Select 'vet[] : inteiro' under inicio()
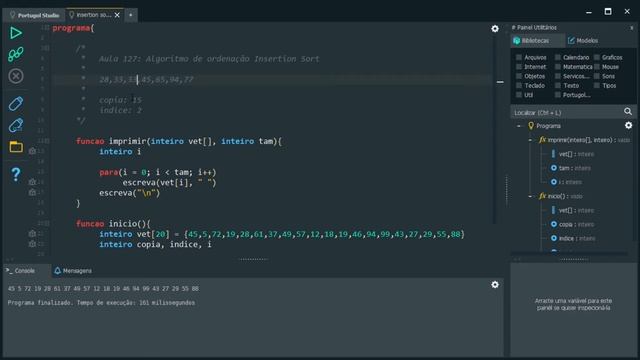The image size is (640, 360). coord(572,210)
